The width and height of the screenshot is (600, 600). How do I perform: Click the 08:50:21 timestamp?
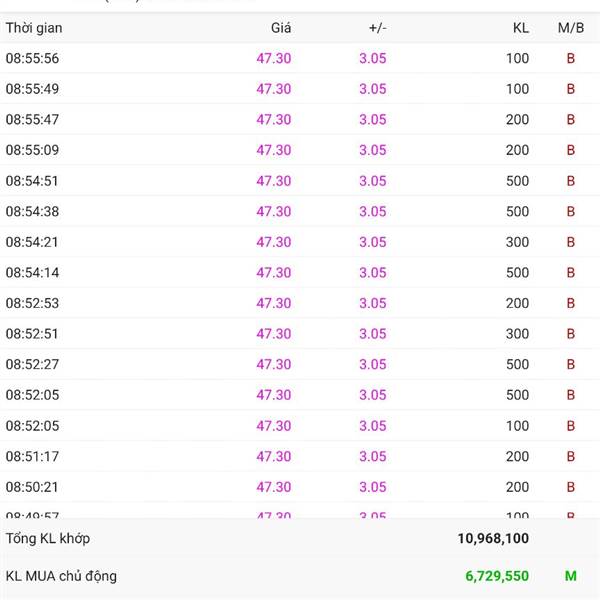pyautogui.click(x=32, y=487)
